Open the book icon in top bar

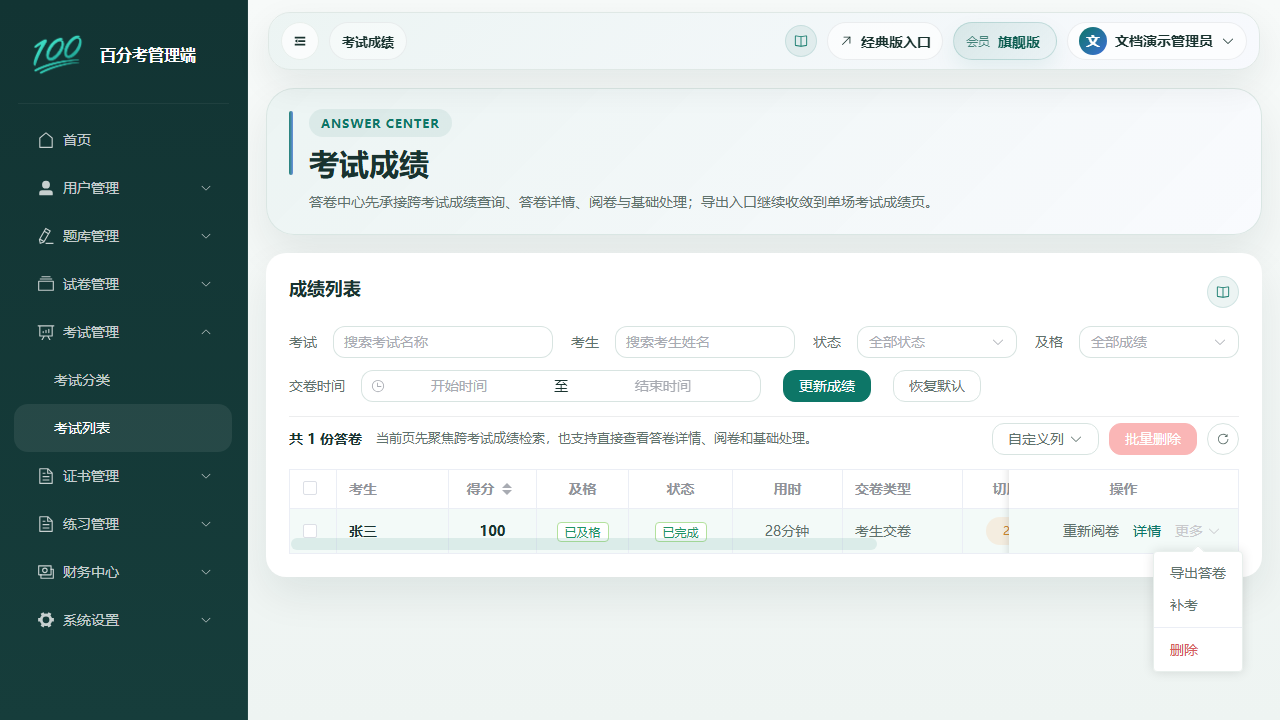[801, 41]
